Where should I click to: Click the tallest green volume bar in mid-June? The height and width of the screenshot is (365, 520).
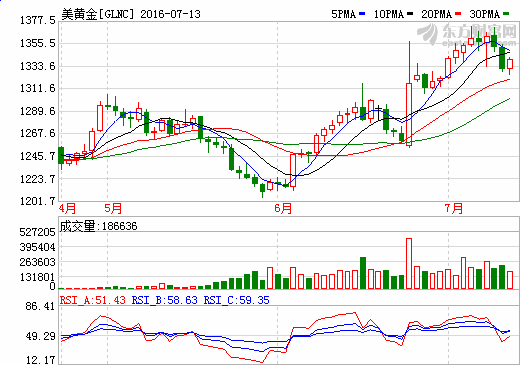tap(363, 273)
